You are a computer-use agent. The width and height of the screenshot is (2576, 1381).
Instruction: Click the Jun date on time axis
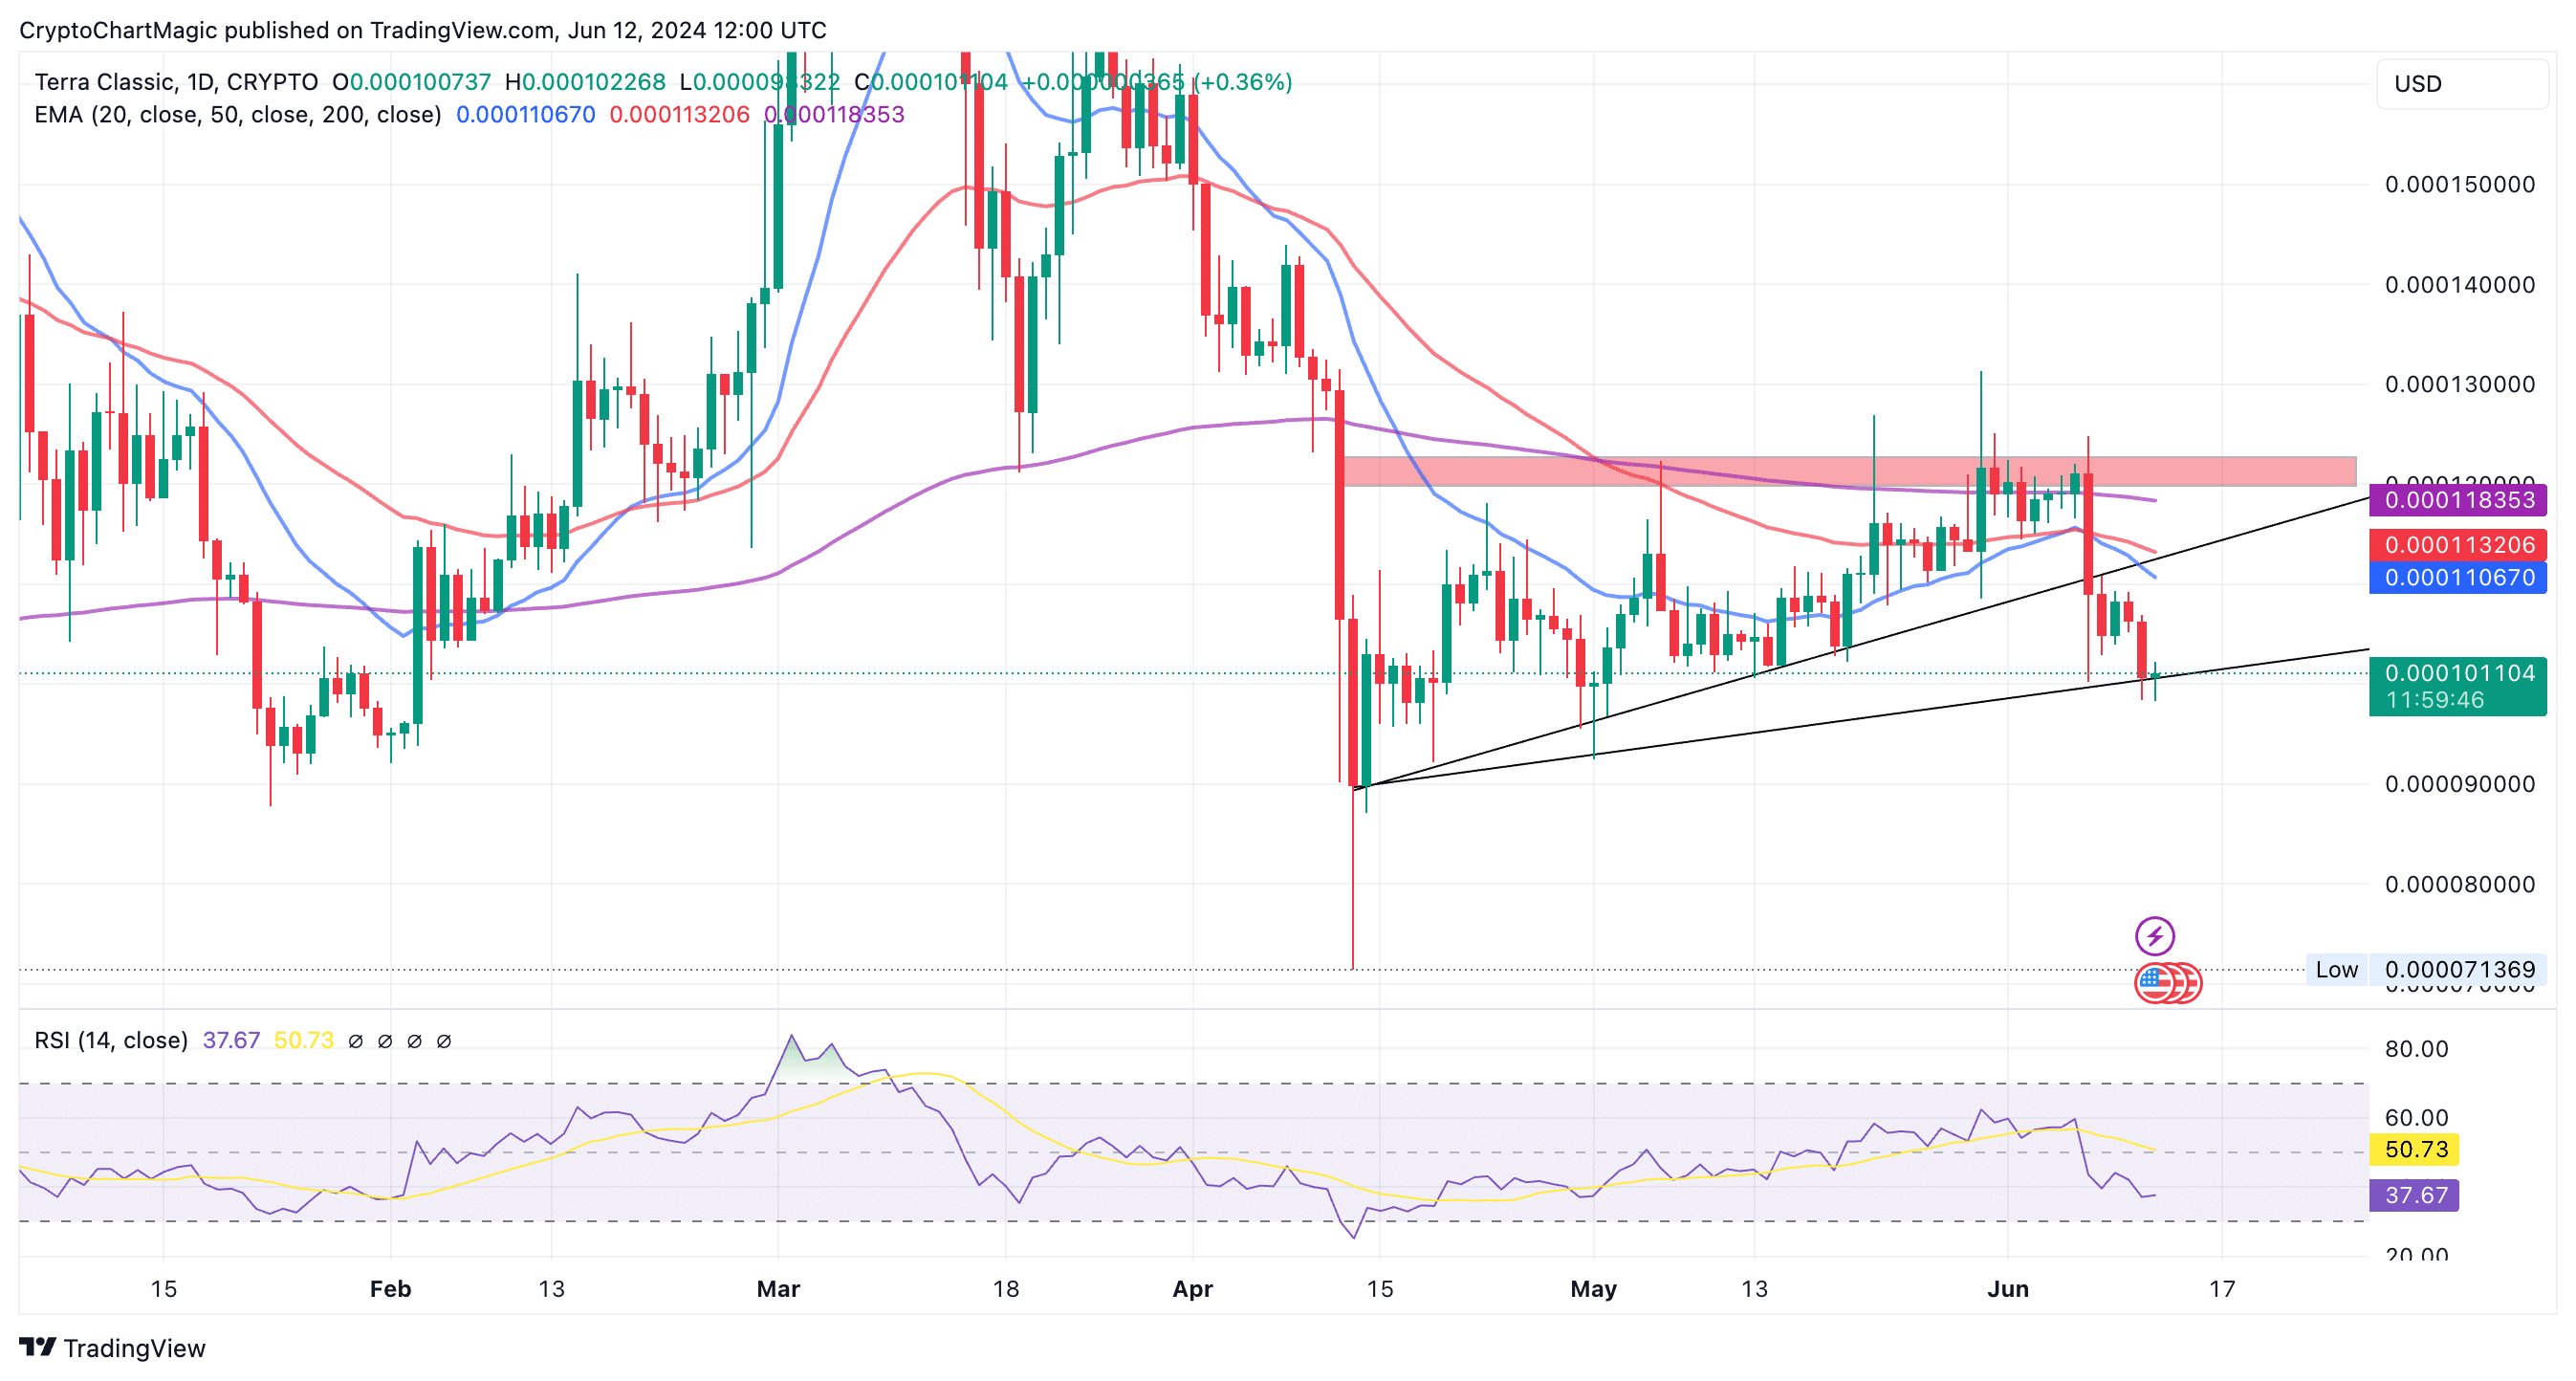coord(2007,1289)
